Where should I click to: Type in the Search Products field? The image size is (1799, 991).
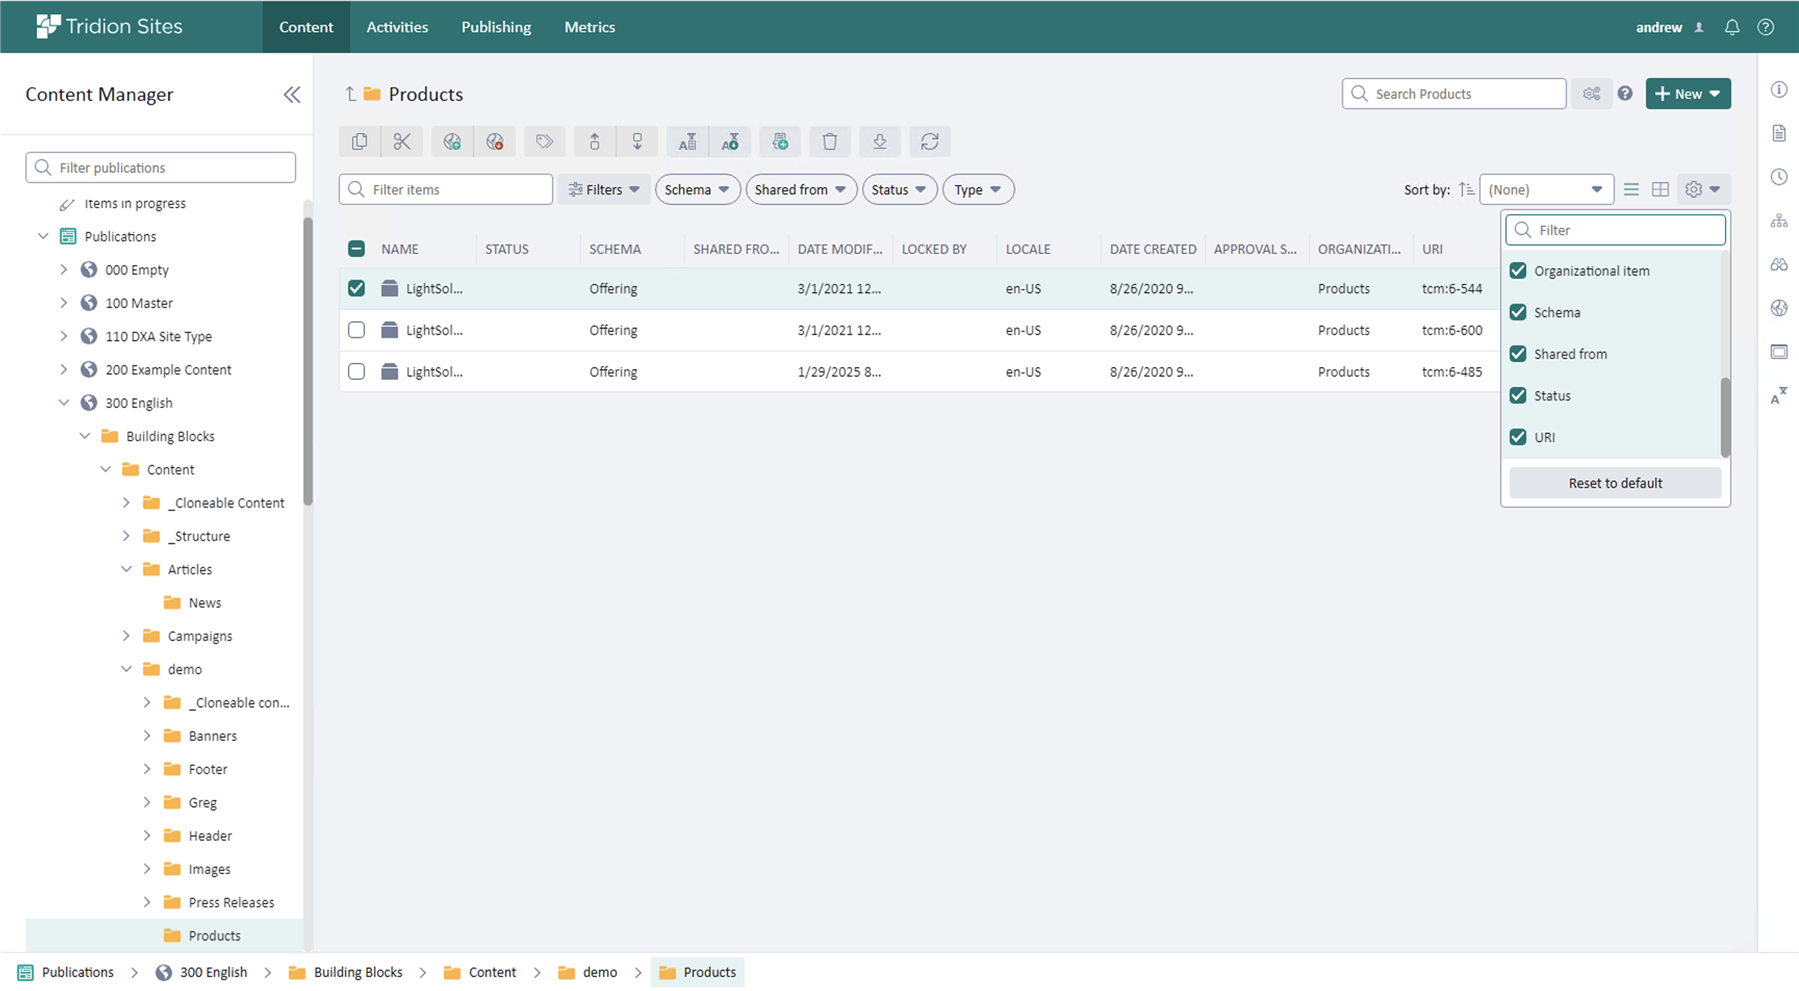tap(1453, 93)
